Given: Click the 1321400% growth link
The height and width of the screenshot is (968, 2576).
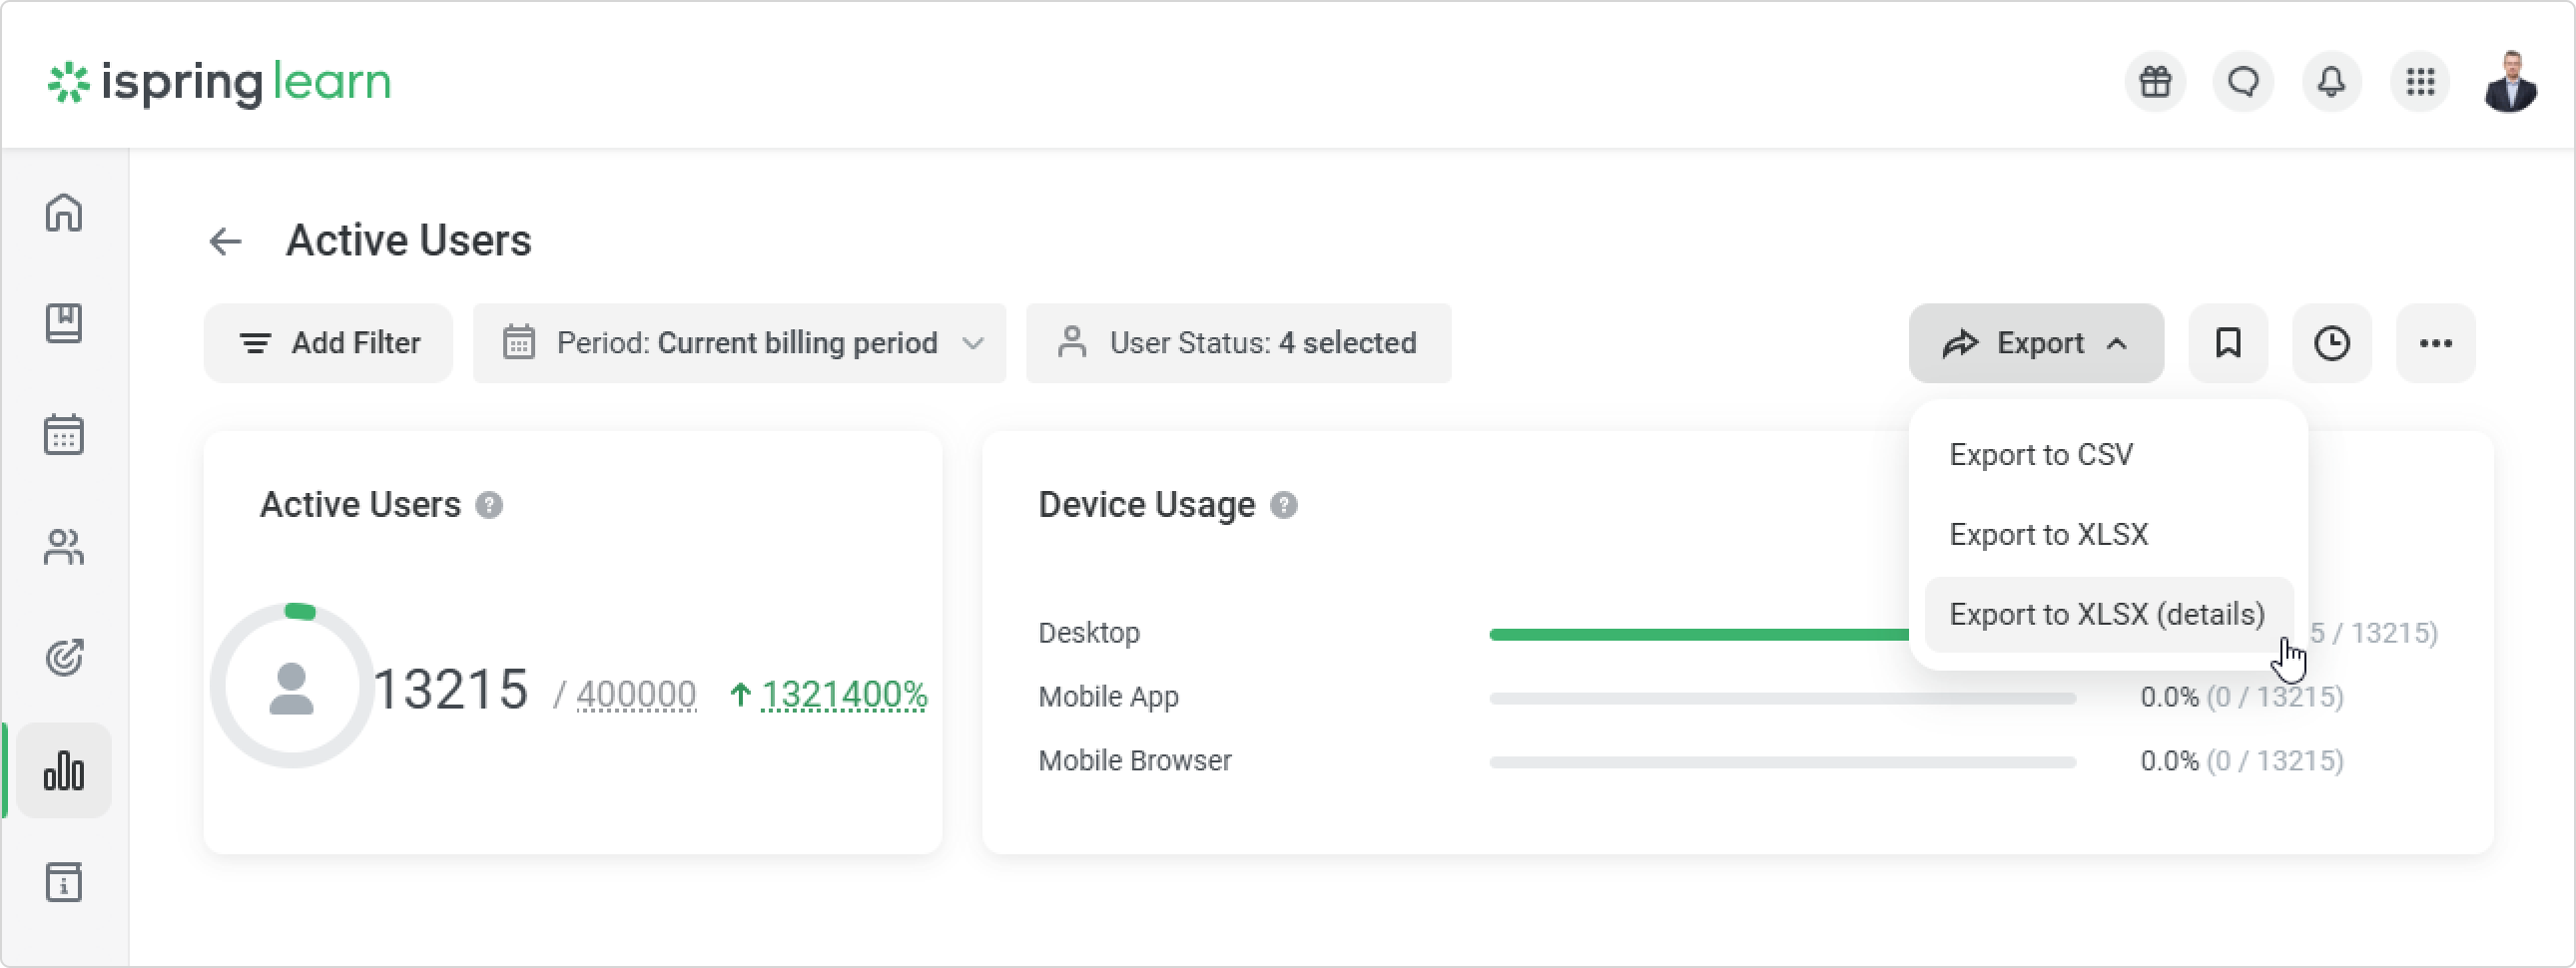Looking at the screenshot, I should pos(845,694).
